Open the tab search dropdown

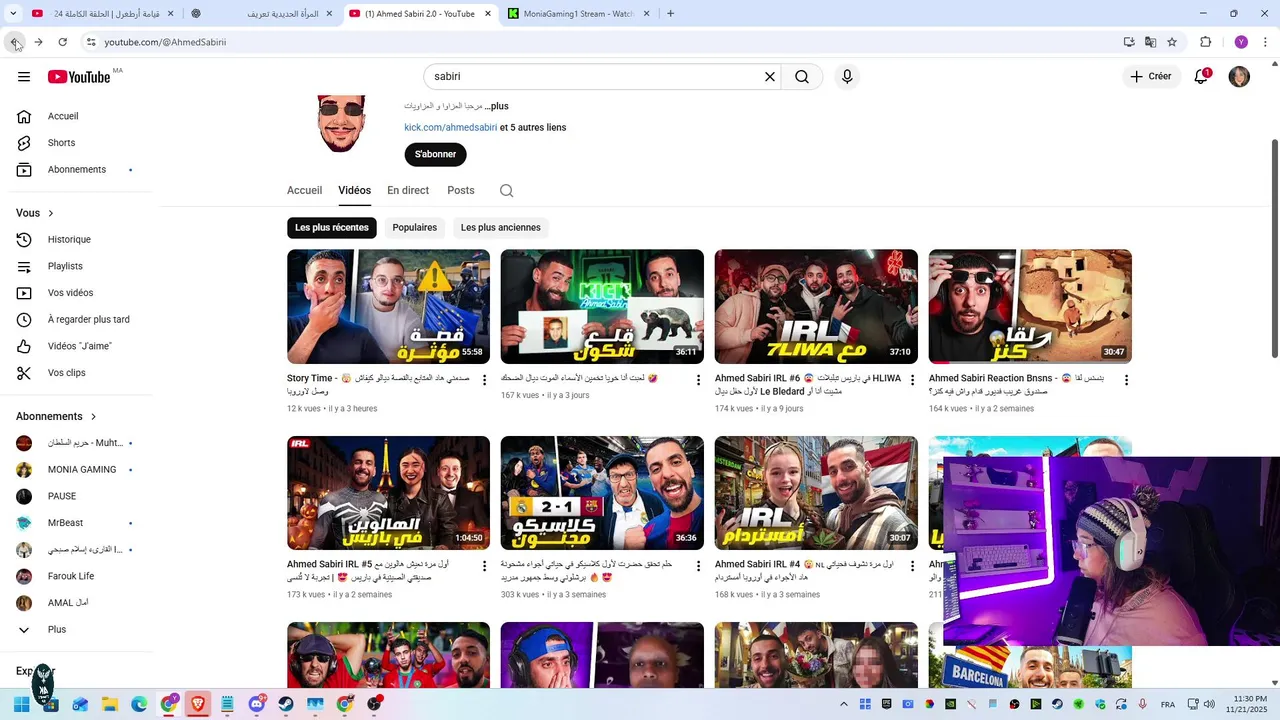(x=13, y=14)
